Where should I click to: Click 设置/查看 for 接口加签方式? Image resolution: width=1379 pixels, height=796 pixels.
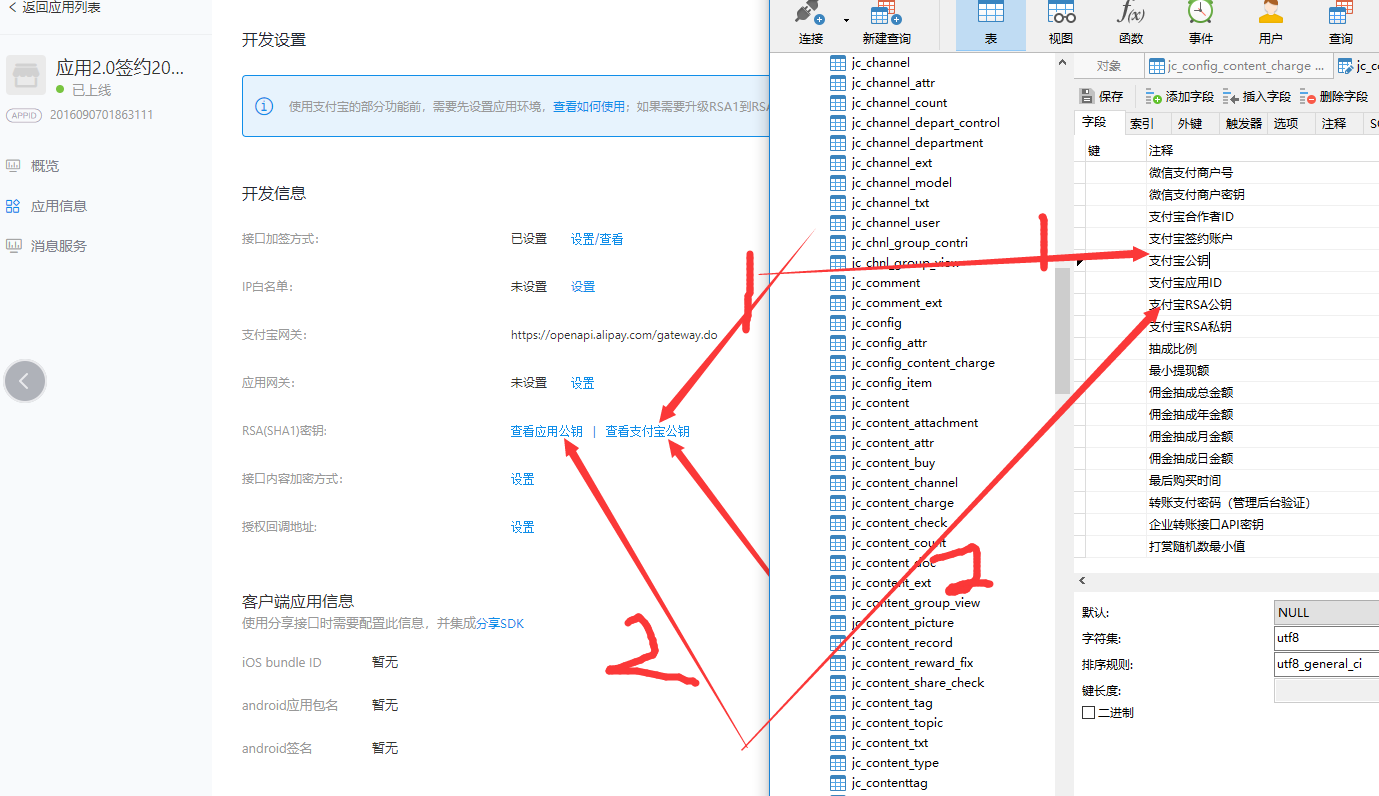click(x=597, y=239)
